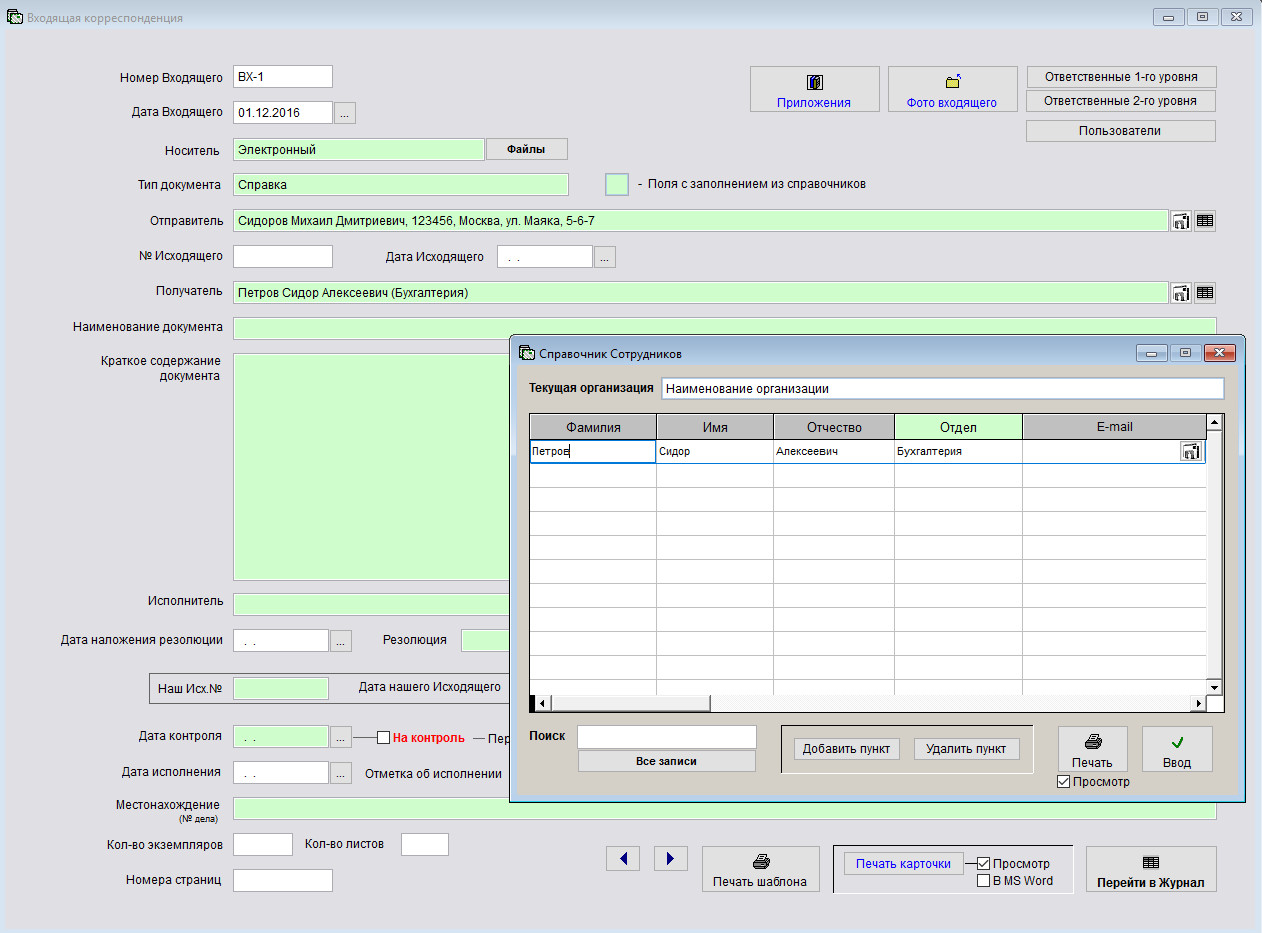The width and height of the screenshot is (1262, 933).
Task: Enable the На контроль checkbox
Action: click(x=383, y=738)
